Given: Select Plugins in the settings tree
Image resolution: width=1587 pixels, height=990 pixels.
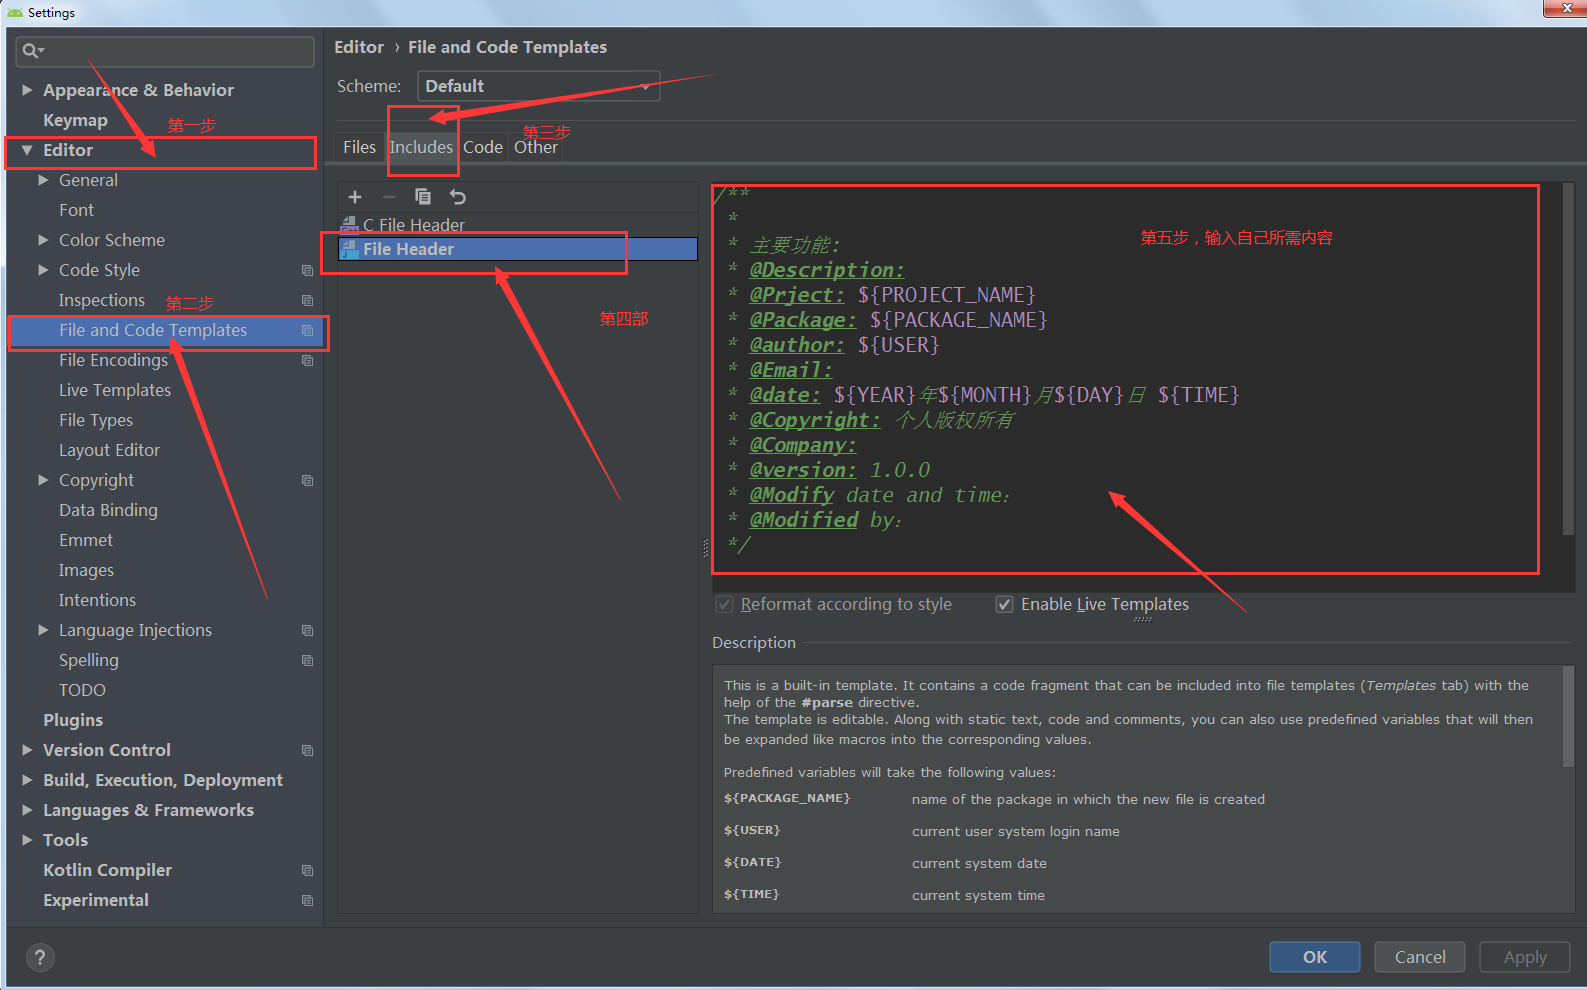Looking at the screenshot, I should 73,720.
